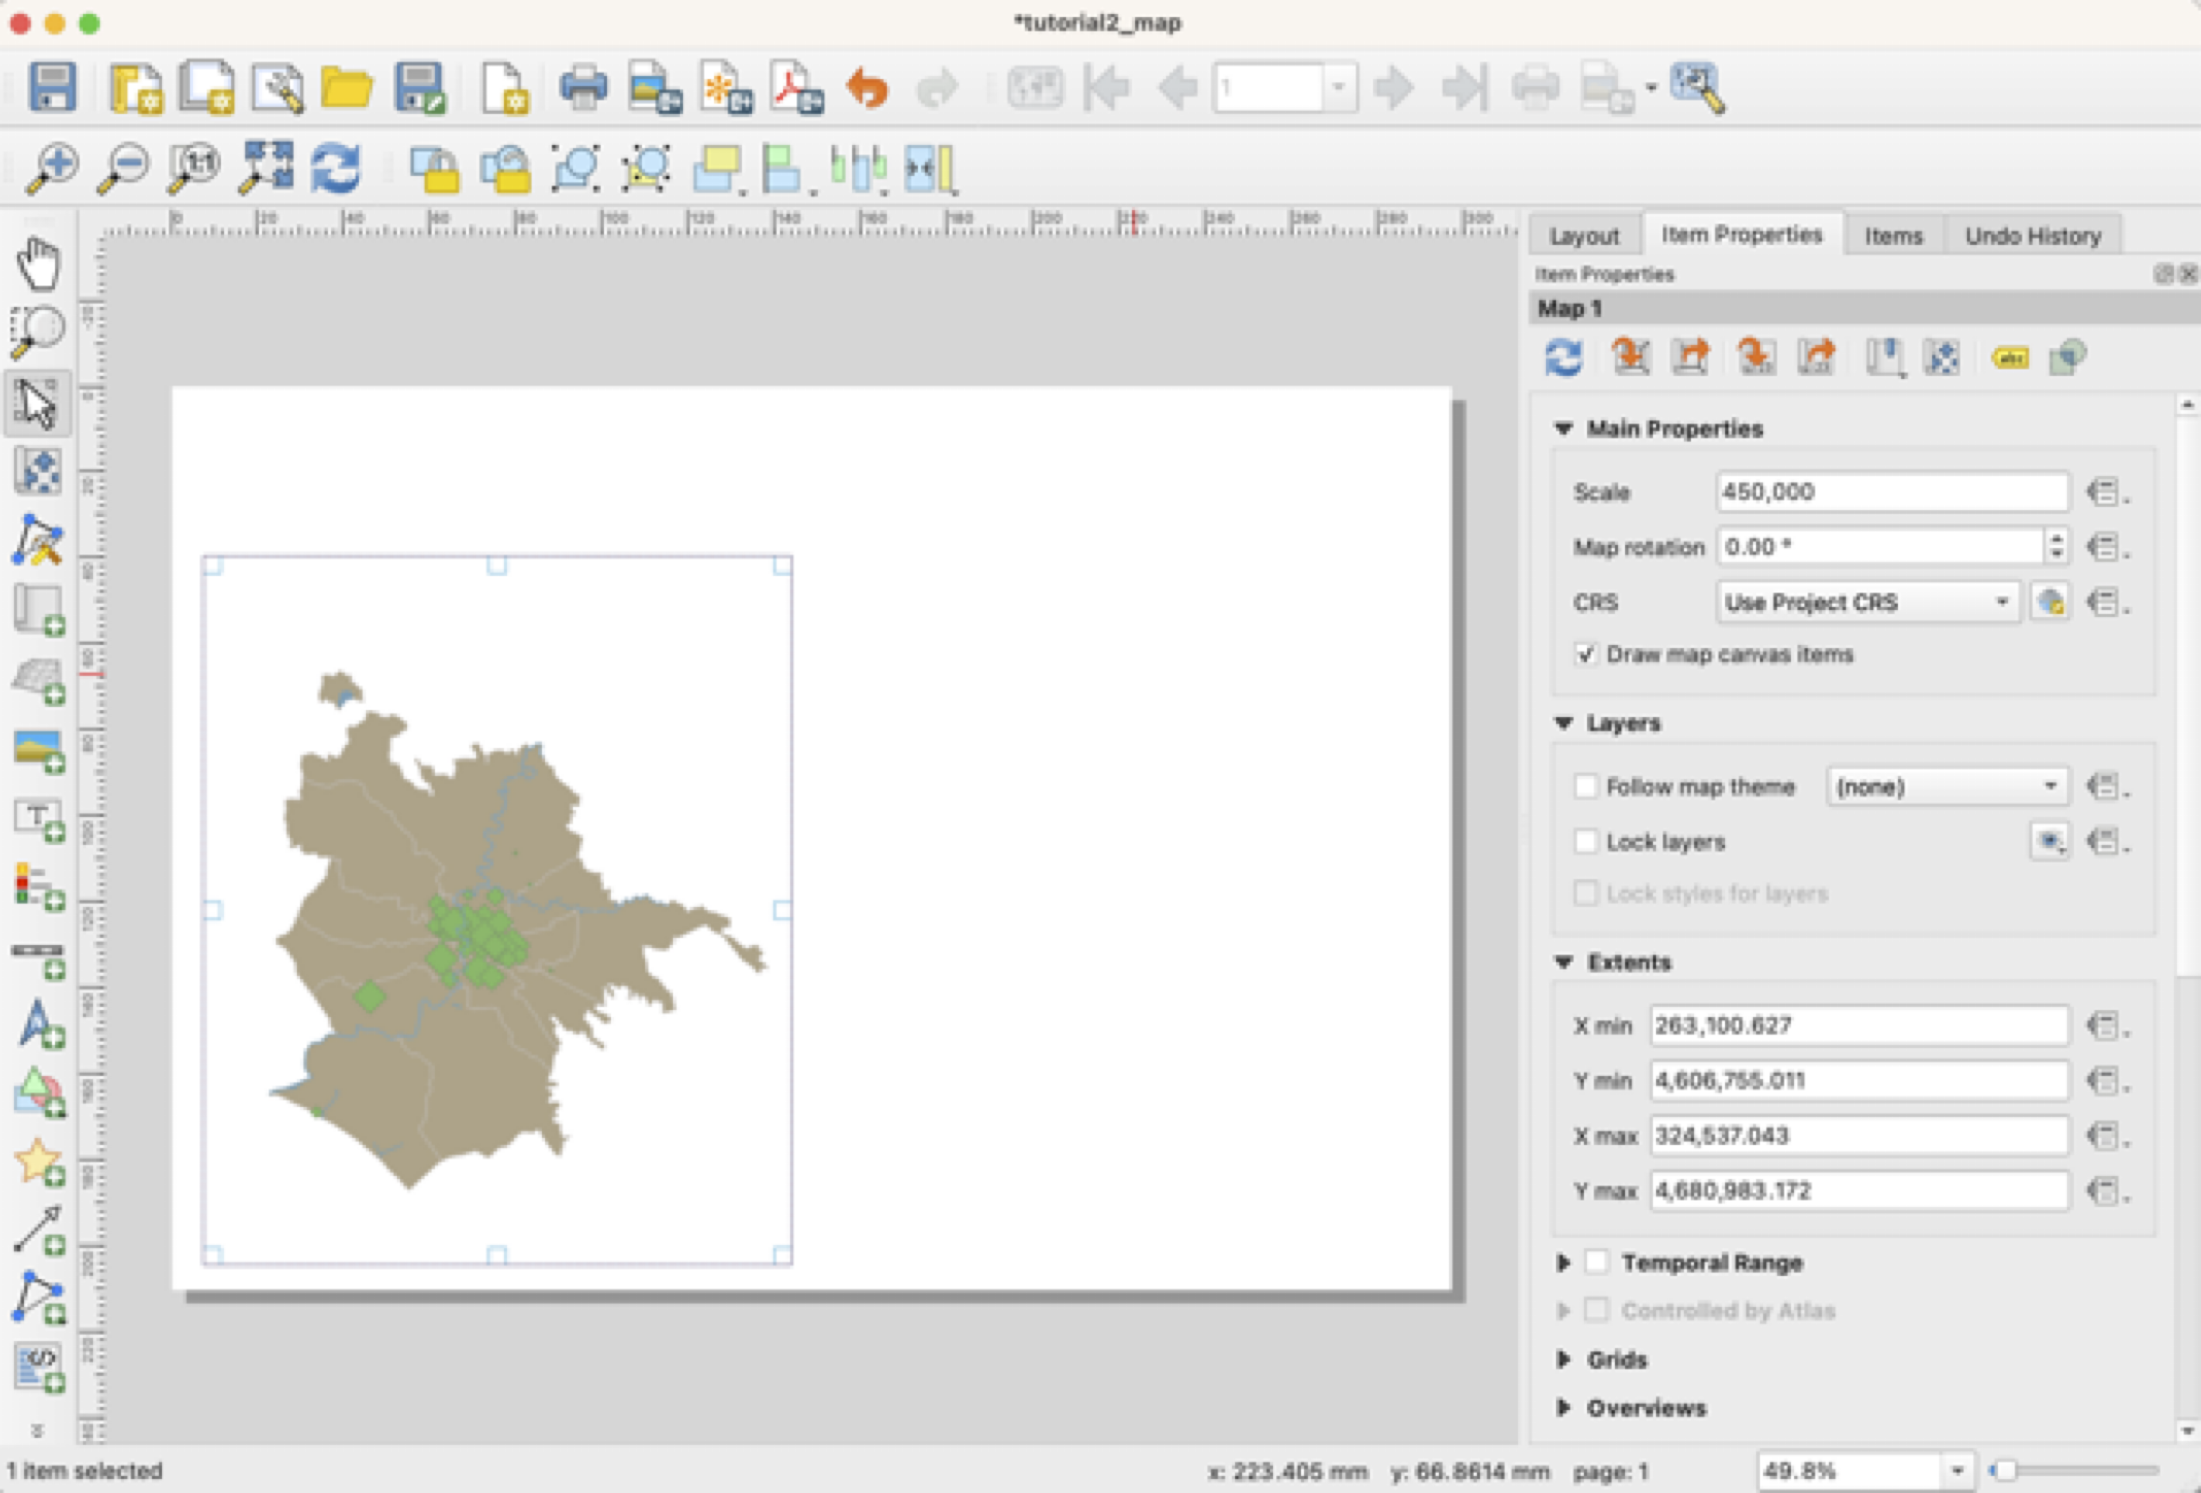Select the Pan Layout hand tool
The width and height of the screenshot is (2201, 1493).
tap(38, 263)
